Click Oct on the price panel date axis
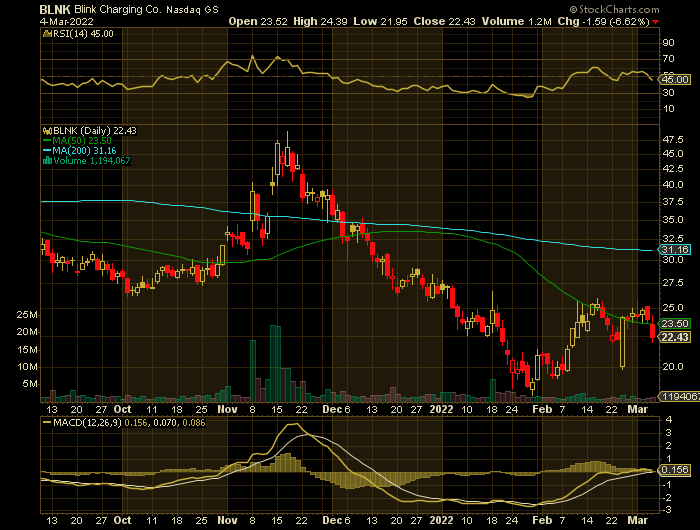700x530 pixels. [x=122, y=409]
